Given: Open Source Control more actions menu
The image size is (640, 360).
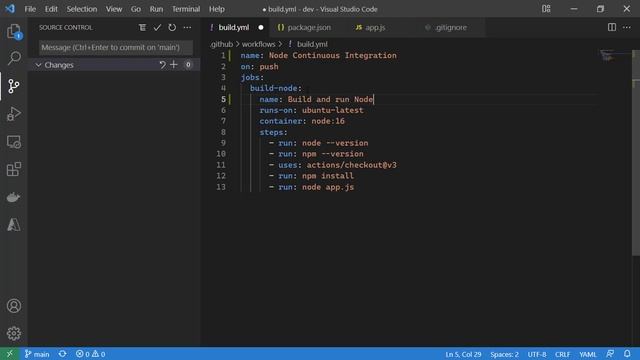Looking at the screenshot, I should [x=187, y=27].
